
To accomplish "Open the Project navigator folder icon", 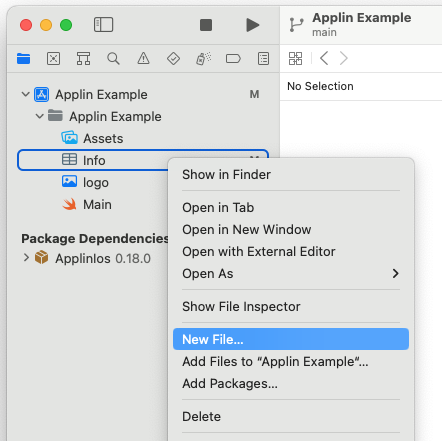I will 24,59.
